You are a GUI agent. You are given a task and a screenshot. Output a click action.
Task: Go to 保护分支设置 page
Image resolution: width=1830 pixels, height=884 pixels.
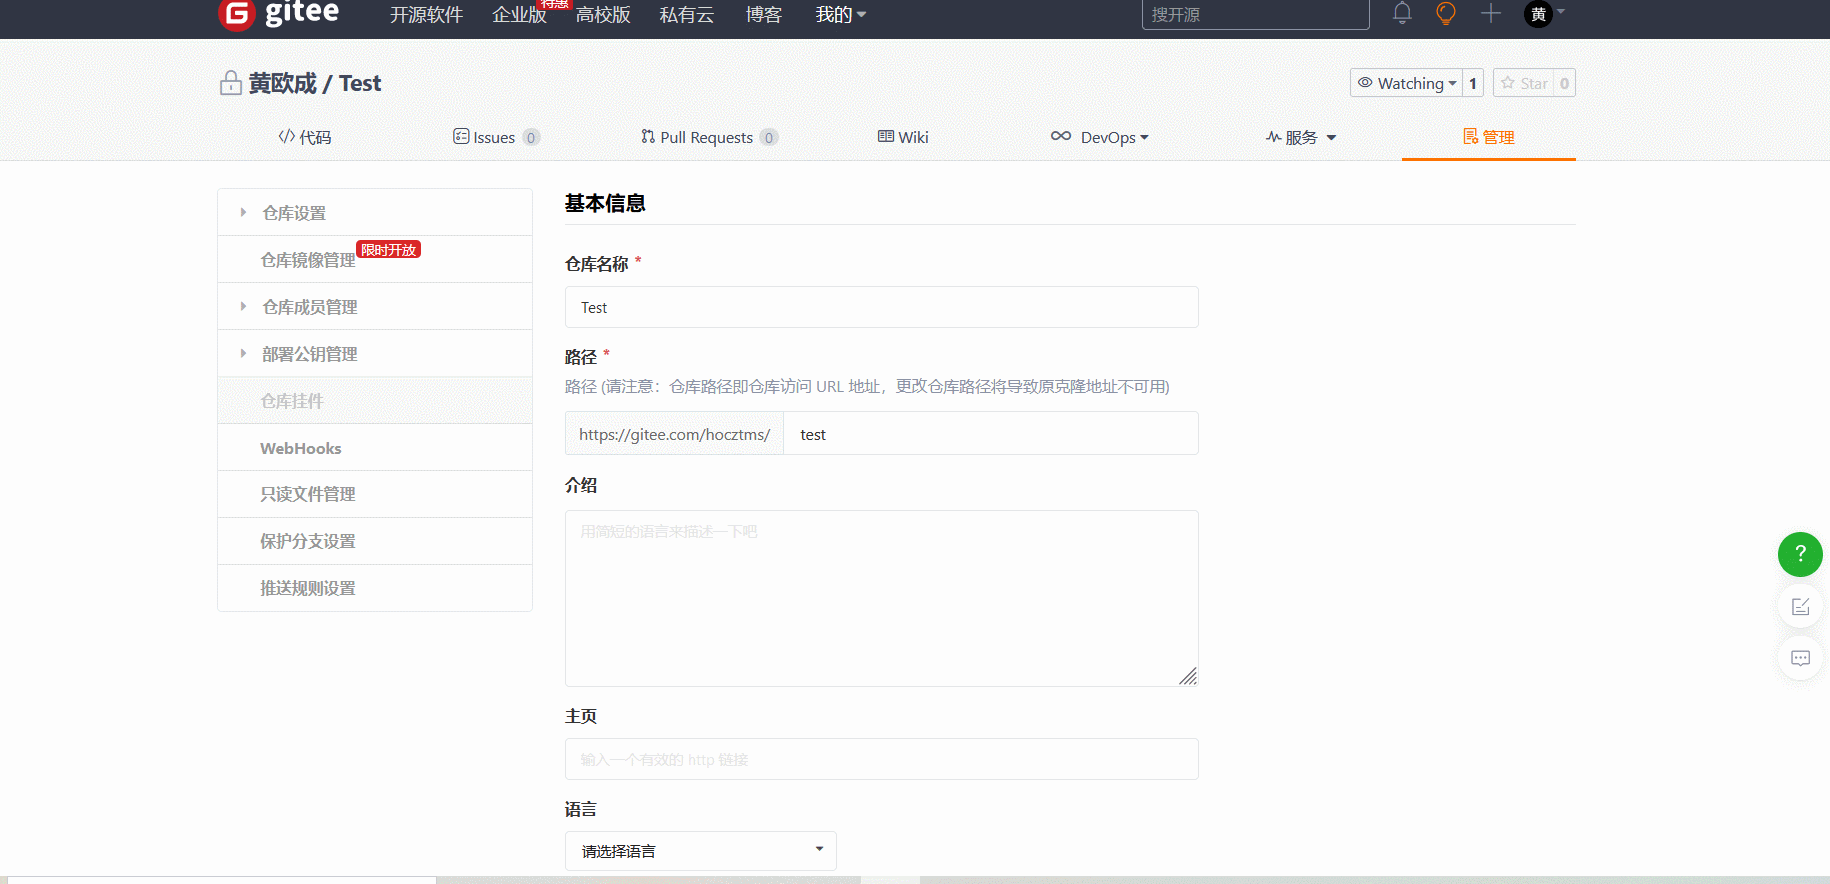(308, 541)
